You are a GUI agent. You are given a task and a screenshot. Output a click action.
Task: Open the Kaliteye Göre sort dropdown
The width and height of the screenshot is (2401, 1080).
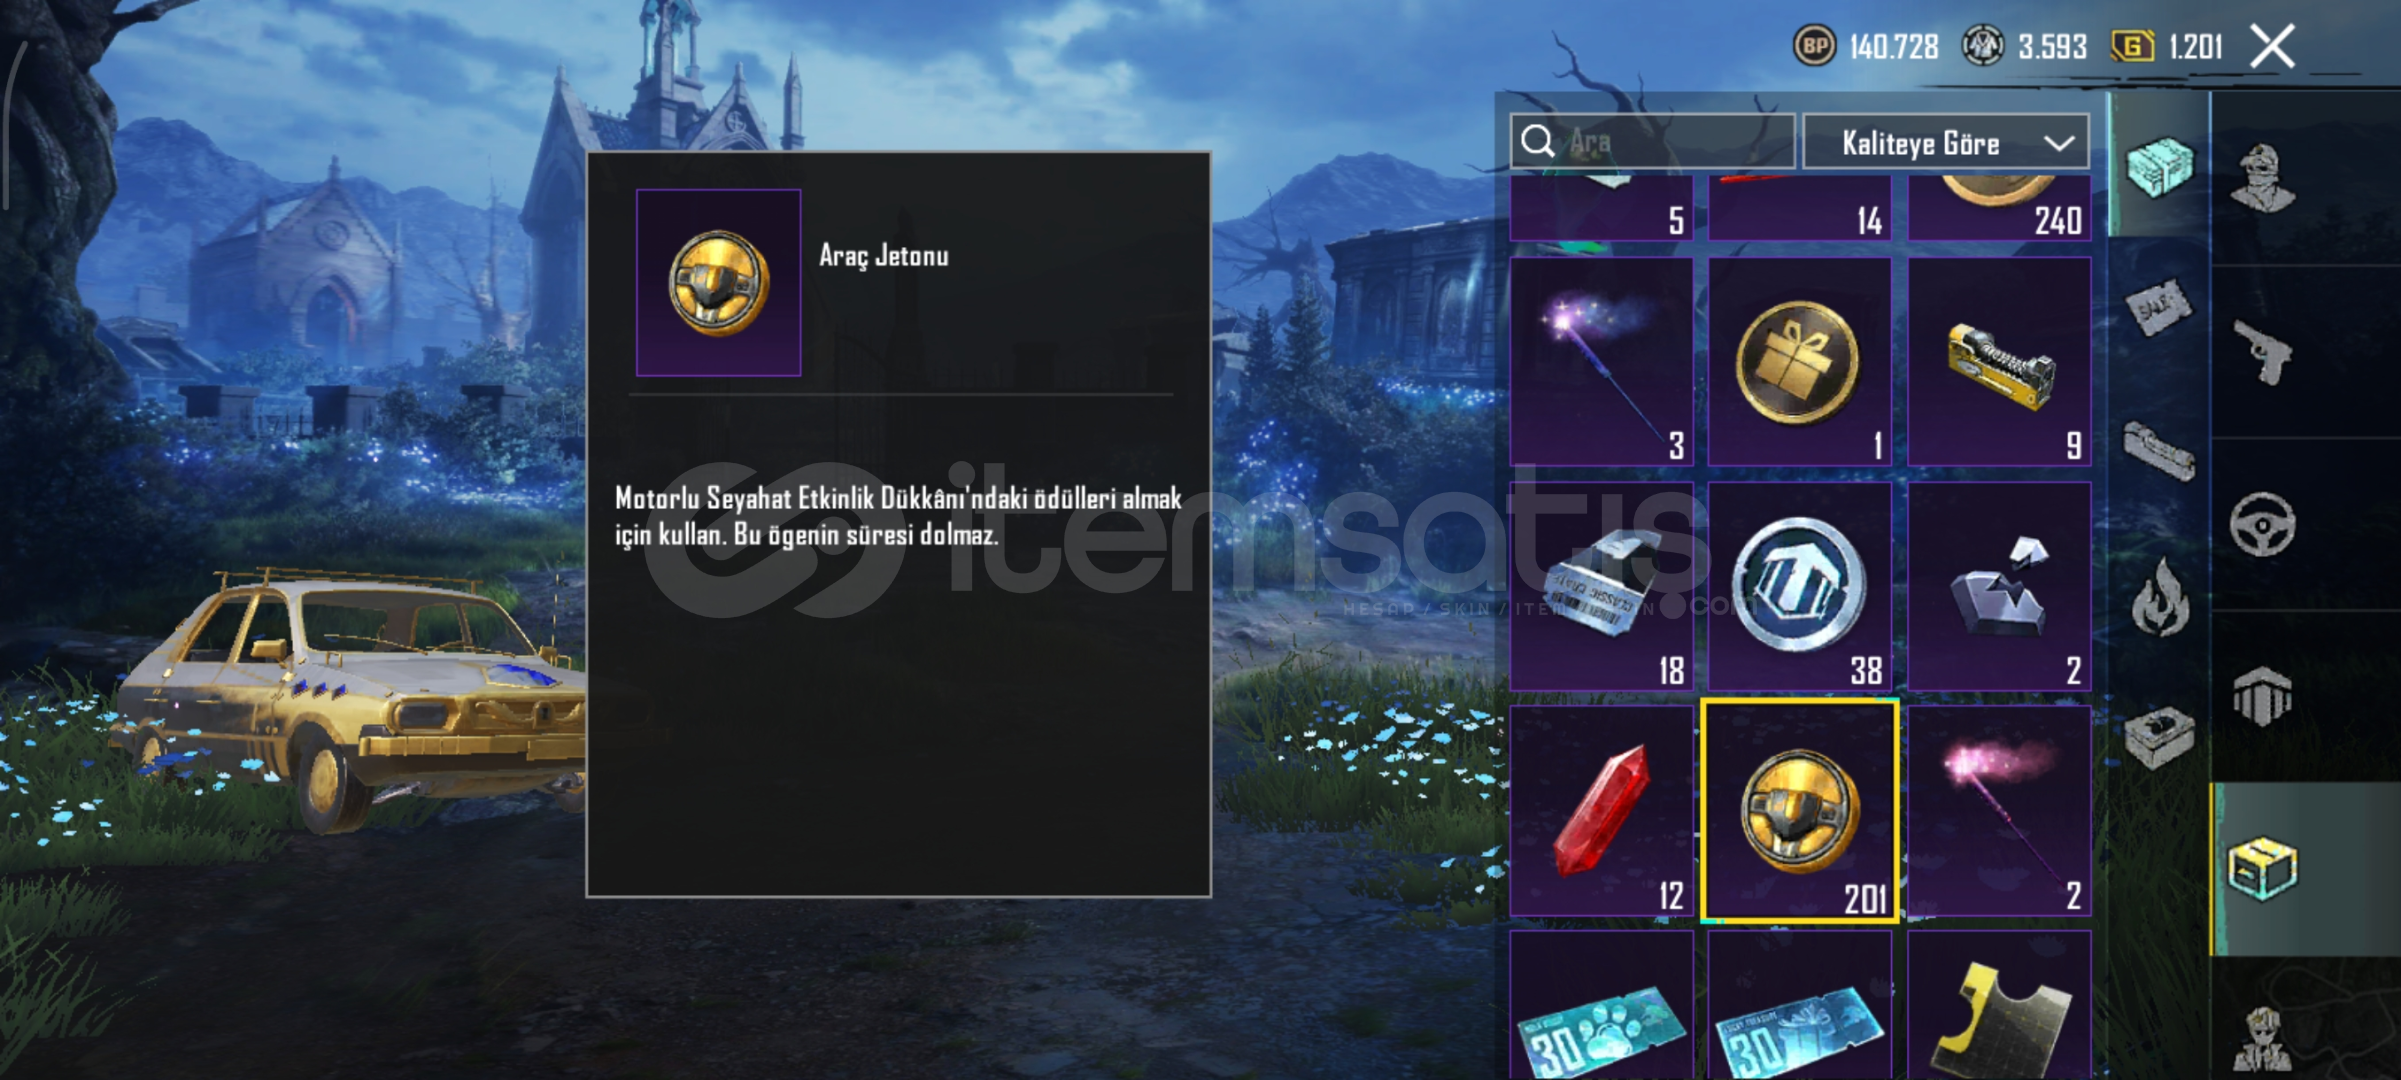pos(1945,142)
